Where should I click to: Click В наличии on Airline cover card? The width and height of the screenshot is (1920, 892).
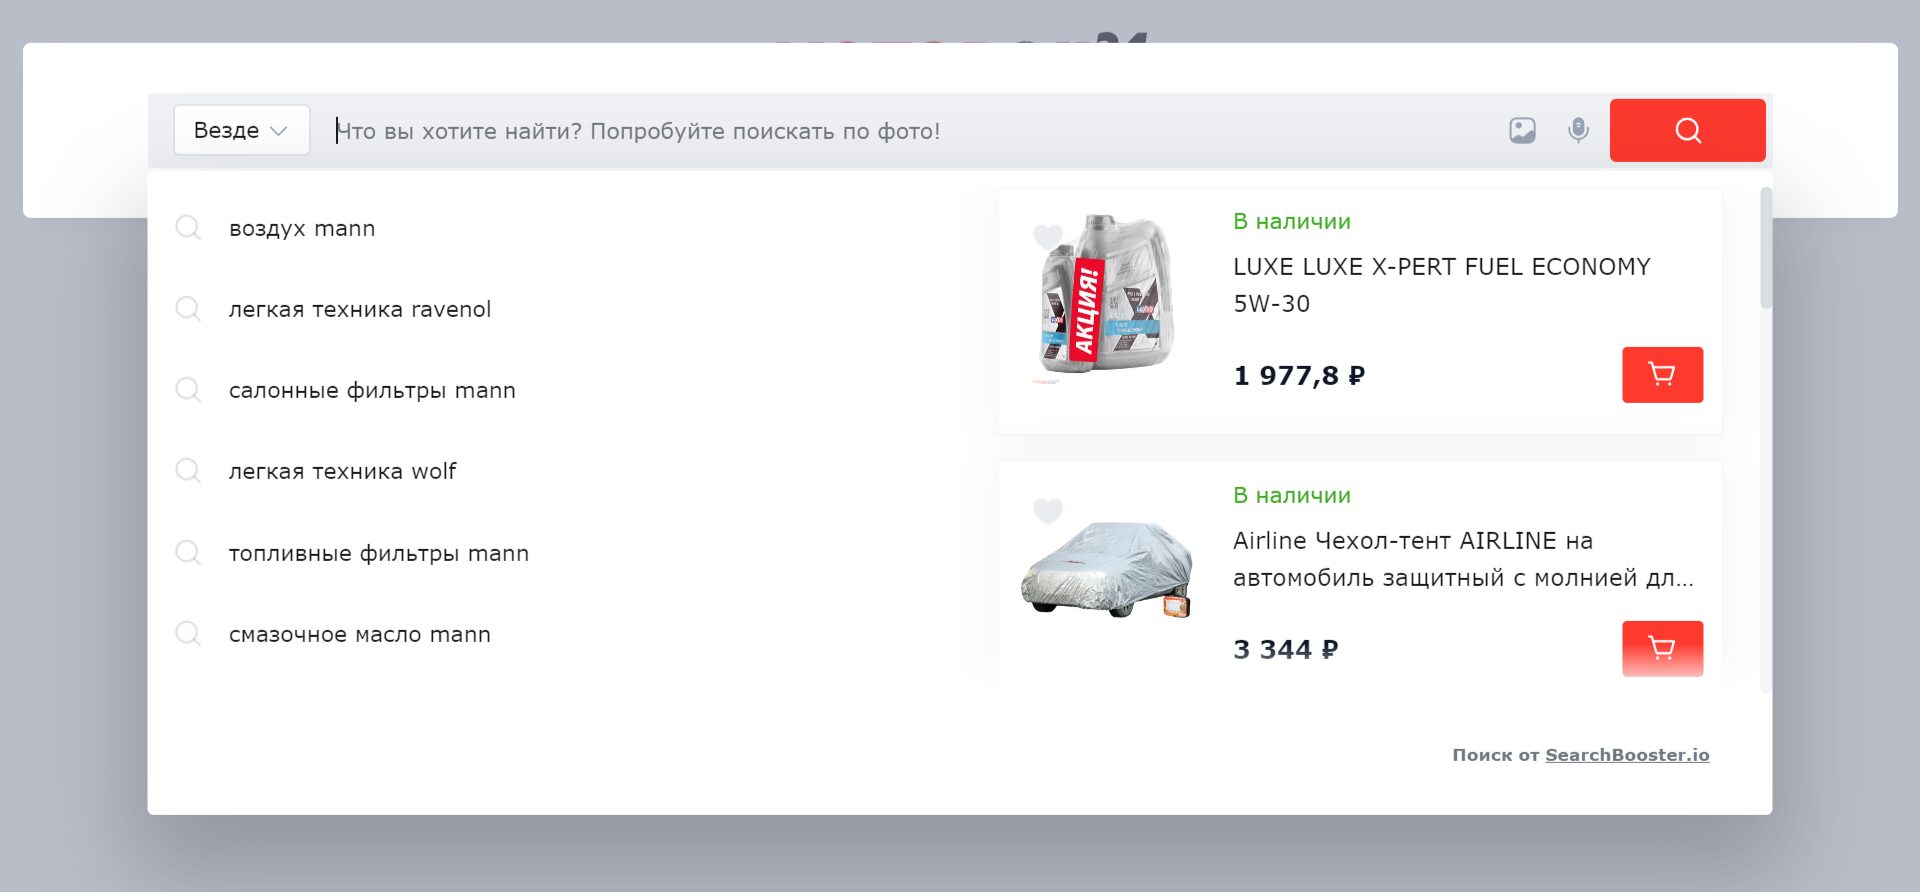[x=1292, y=495]
